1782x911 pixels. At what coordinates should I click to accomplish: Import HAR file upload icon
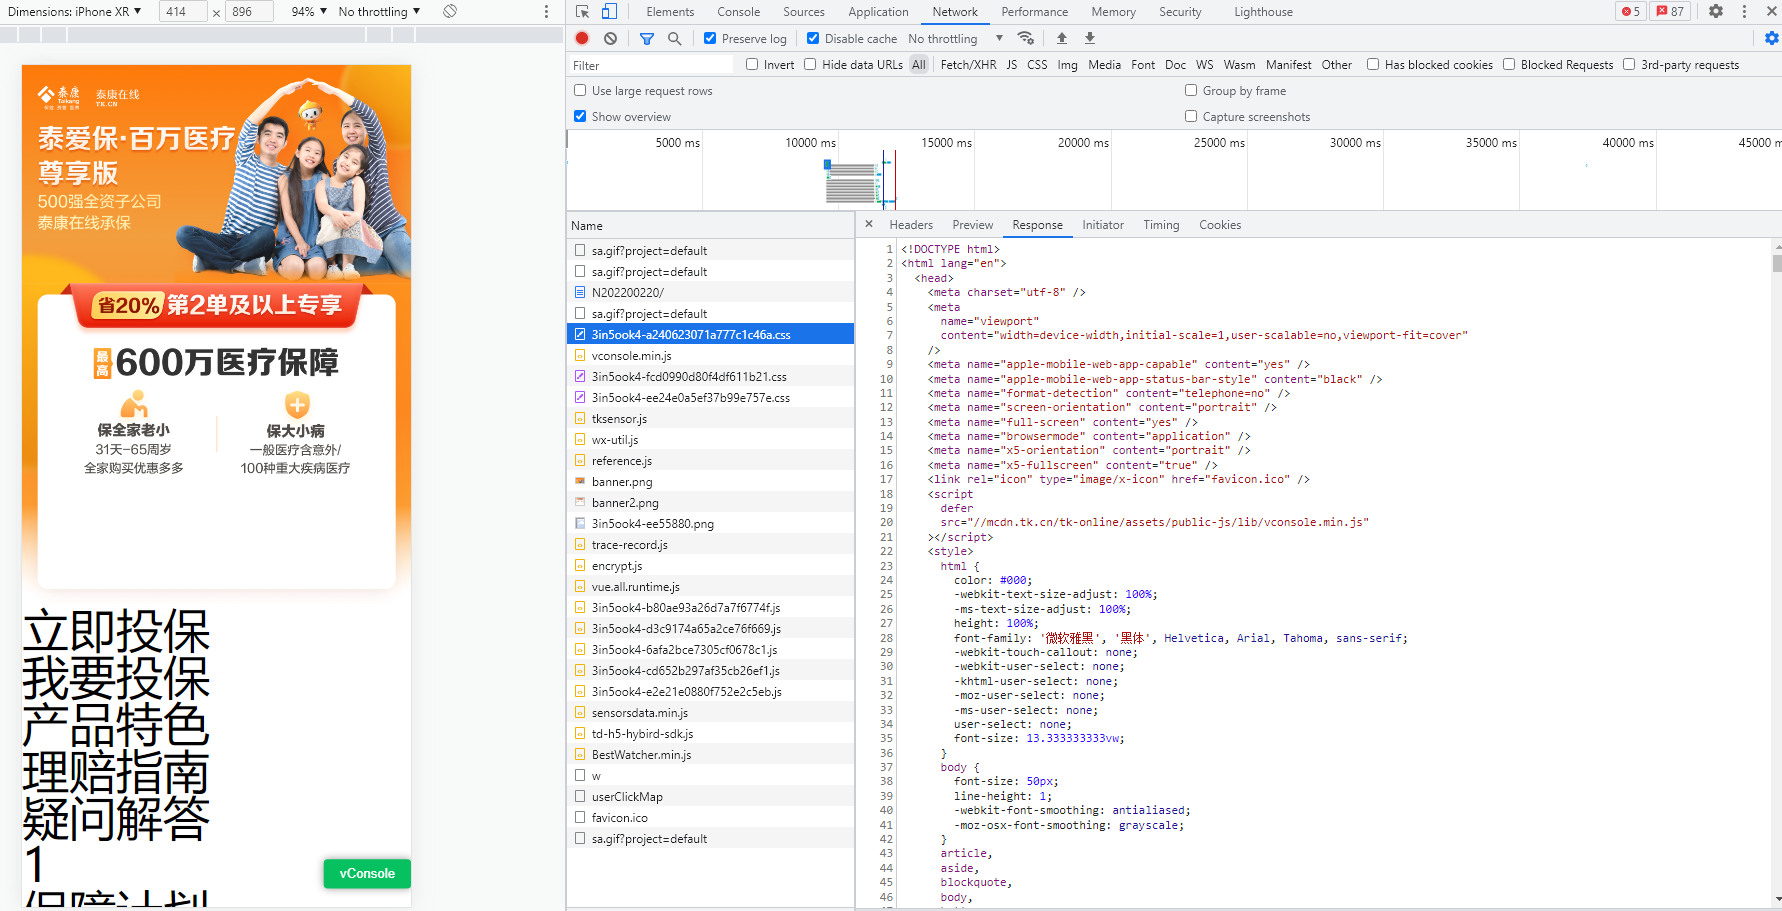pyautogui.click(x=1062, y=38)
